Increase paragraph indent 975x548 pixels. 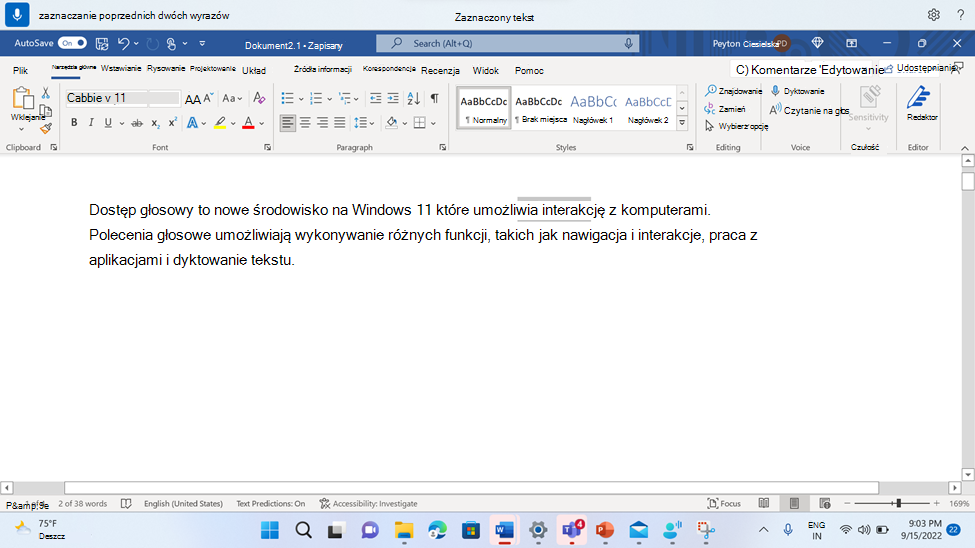click(393, 98)
